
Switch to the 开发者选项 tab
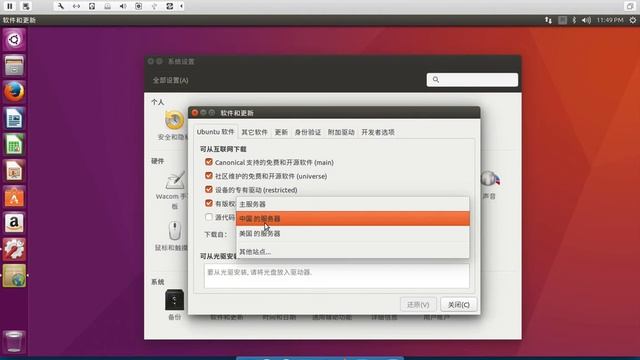[378, 132]
